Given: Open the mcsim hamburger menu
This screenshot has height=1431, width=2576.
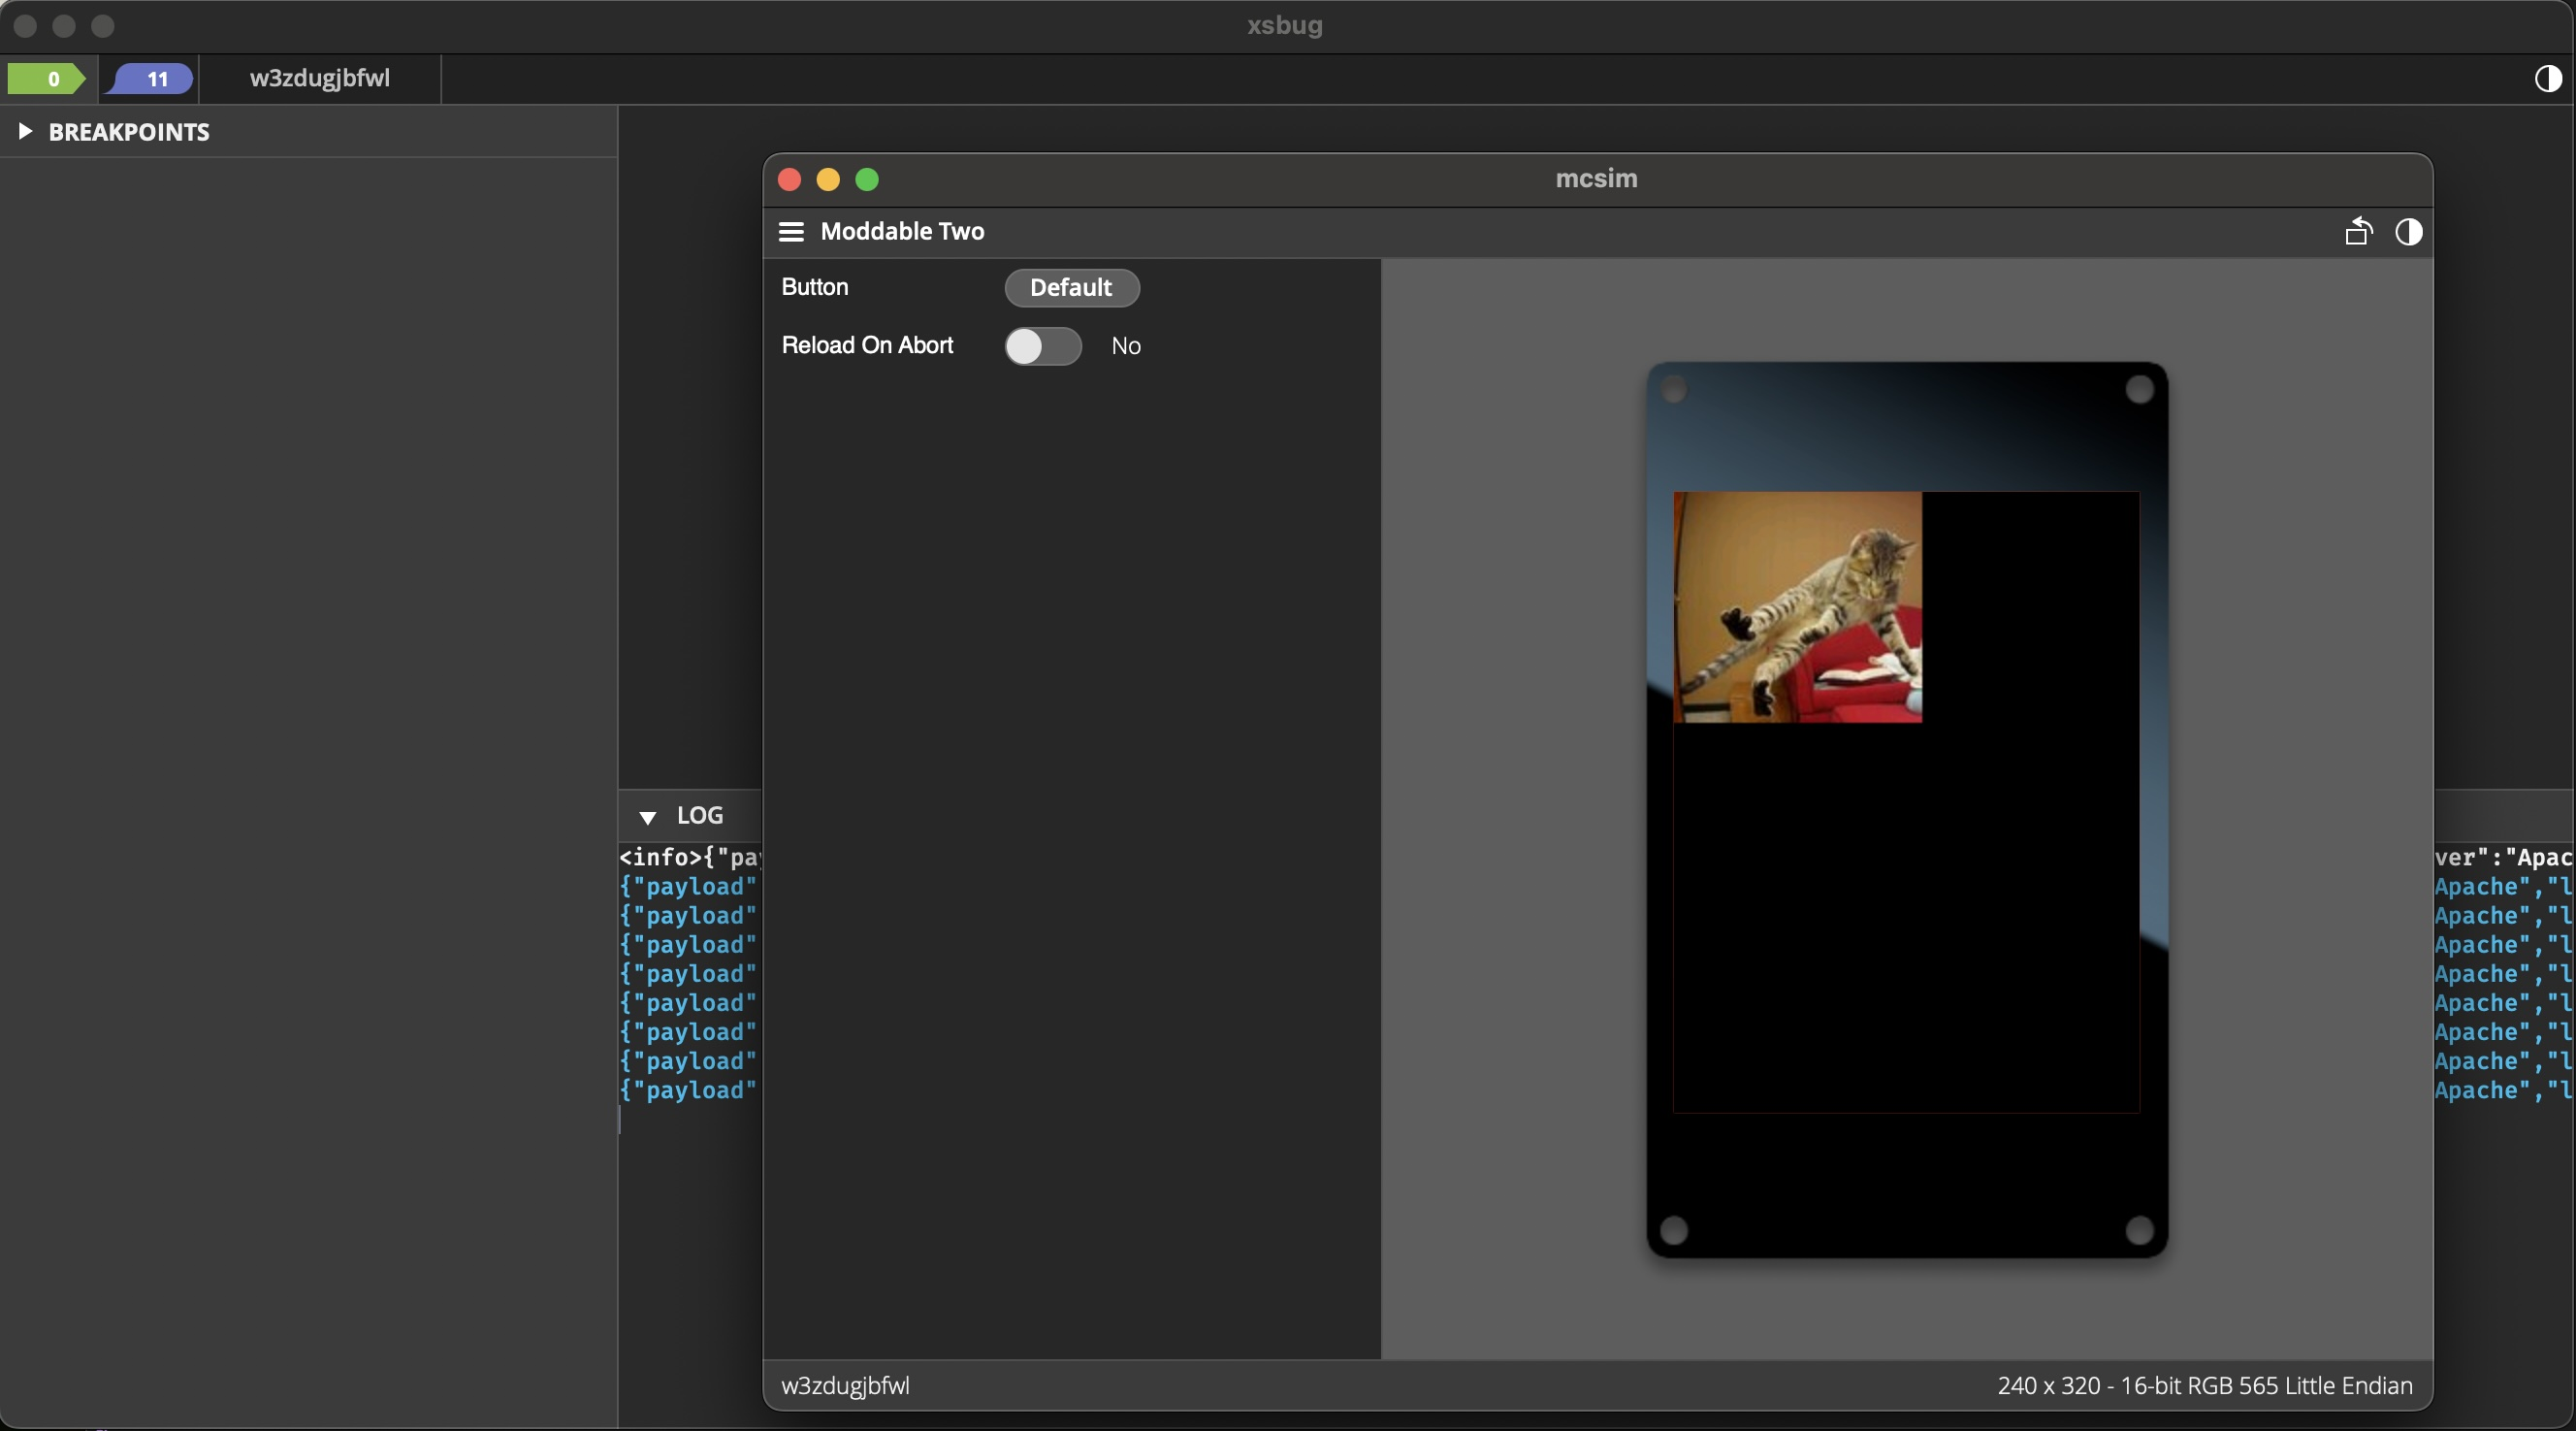Looking at the screenshot, I should click(791, 232).
